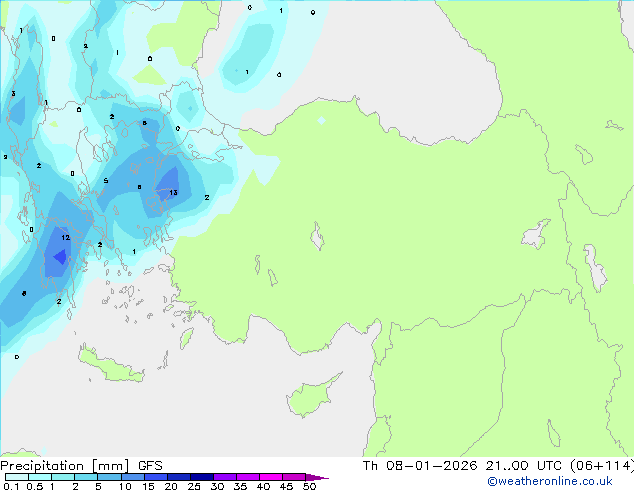
Task: Click the '10' legend scale label
Action: [125, 486]
